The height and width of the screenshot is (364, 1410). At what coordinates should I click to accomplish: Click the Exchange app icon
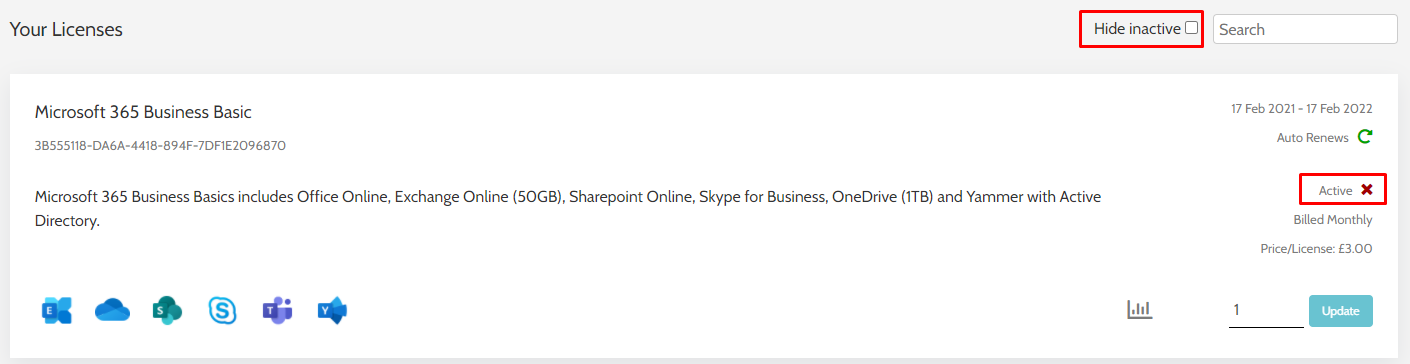coord(57,311)
